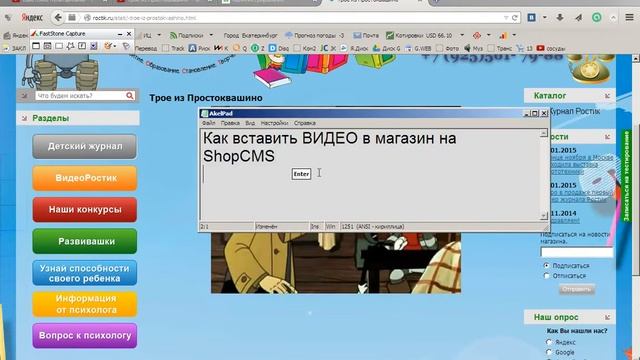This screenshot has width=640, height=360.
Task: Open Справка menu in AkelPad
Action: tap(304, 123)
